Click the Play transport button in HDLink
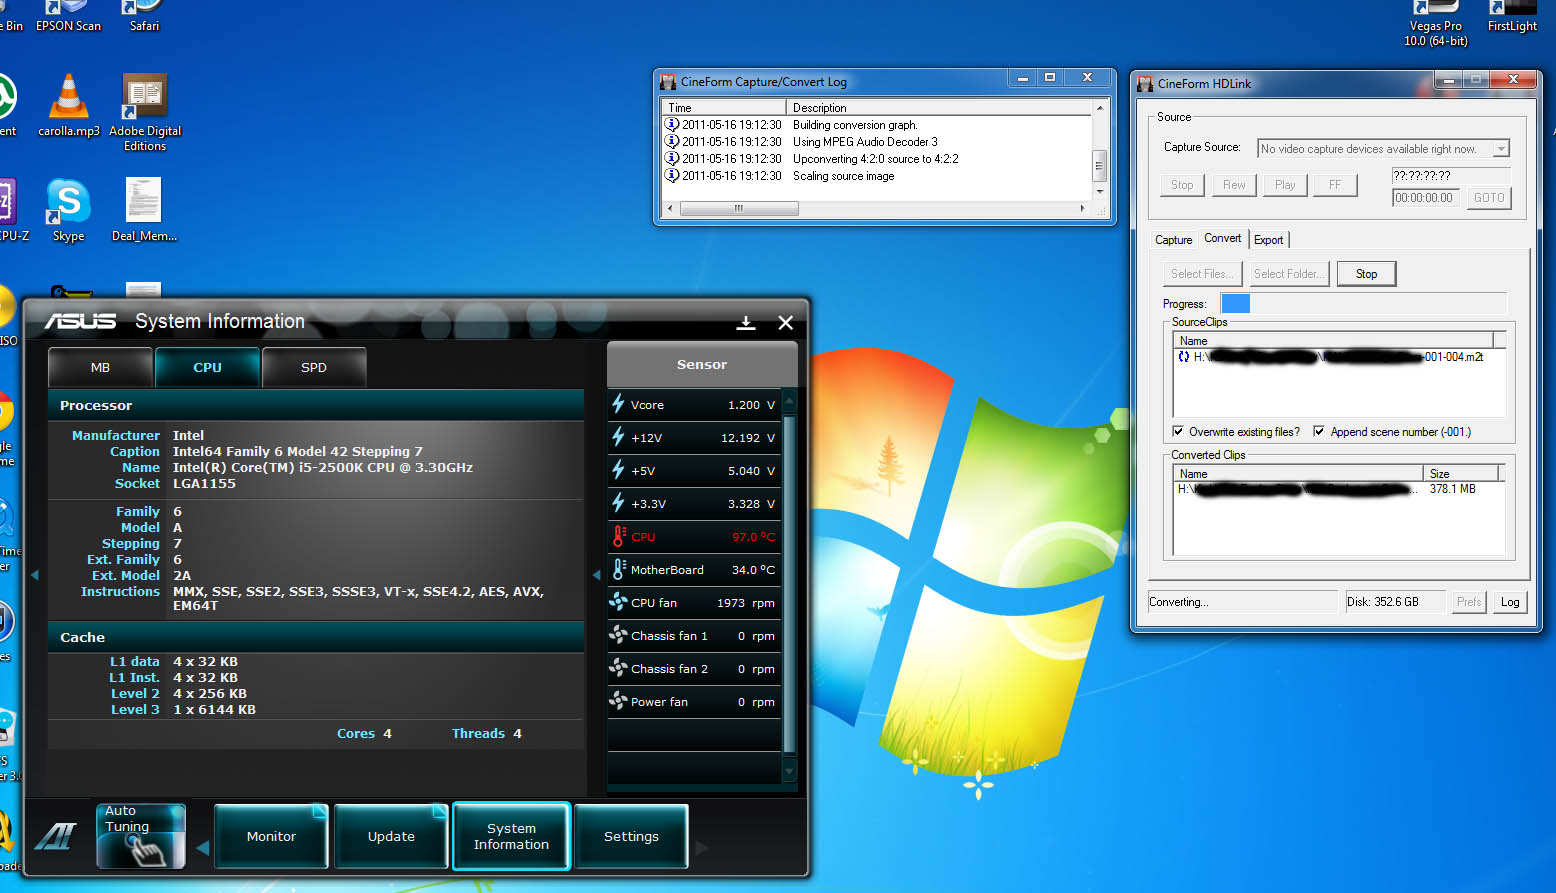The width and height of the screenshot is (1556, 893). [1285, 185]
